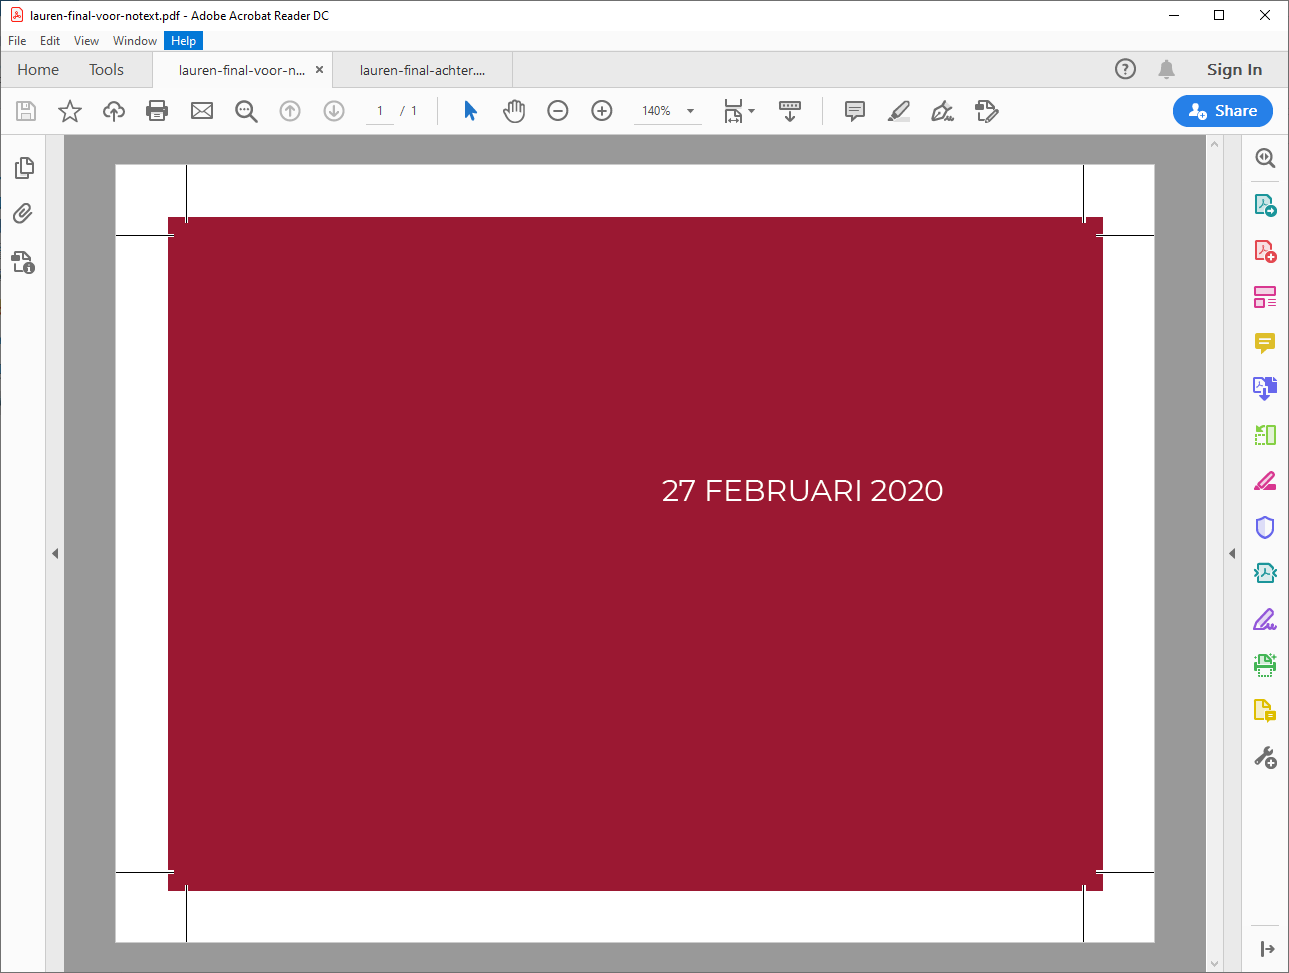
Task: Select the Highlight text tool
Action: pyautogui.click(x=899, y=111)
